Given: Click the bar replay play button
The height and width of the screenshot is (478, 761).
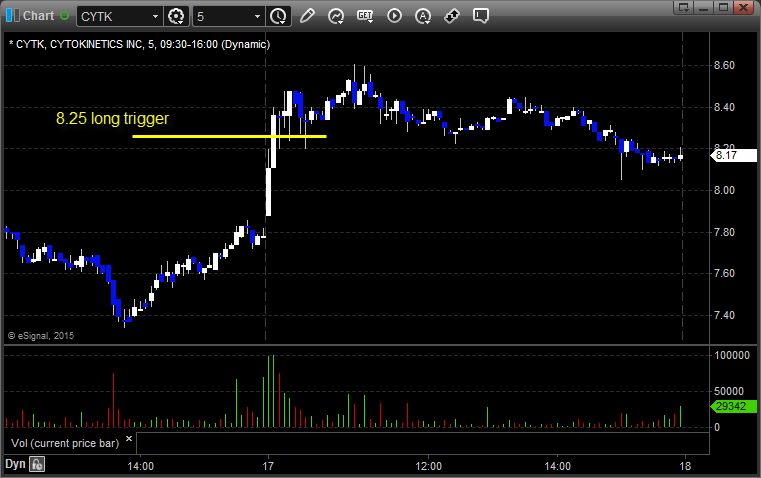Looking at the screenshot, I should click(394, 16).
